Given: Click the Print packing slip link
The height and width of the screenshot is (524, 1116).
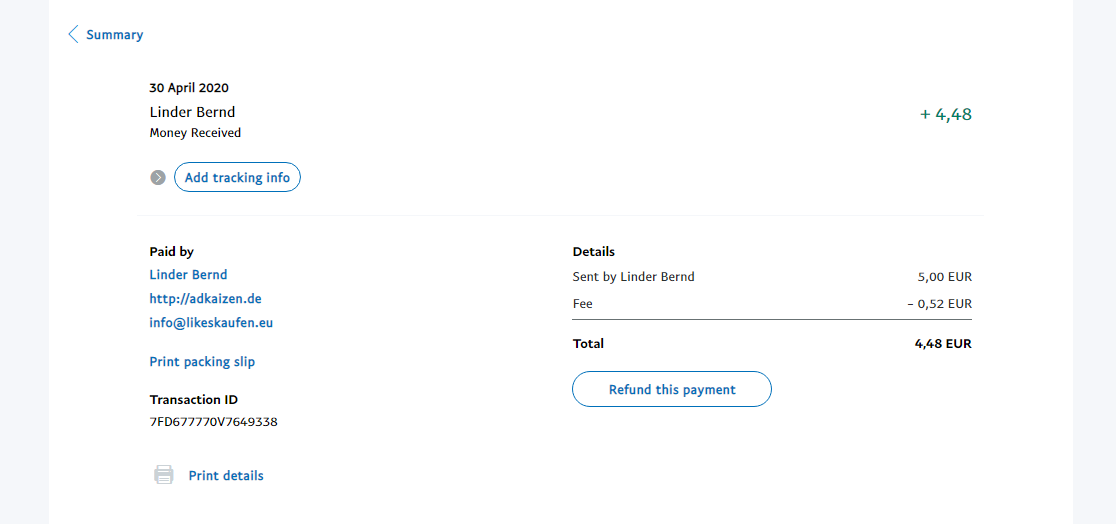Looking at the screenshot, I should pyautogui.click(x=202, y=362).
